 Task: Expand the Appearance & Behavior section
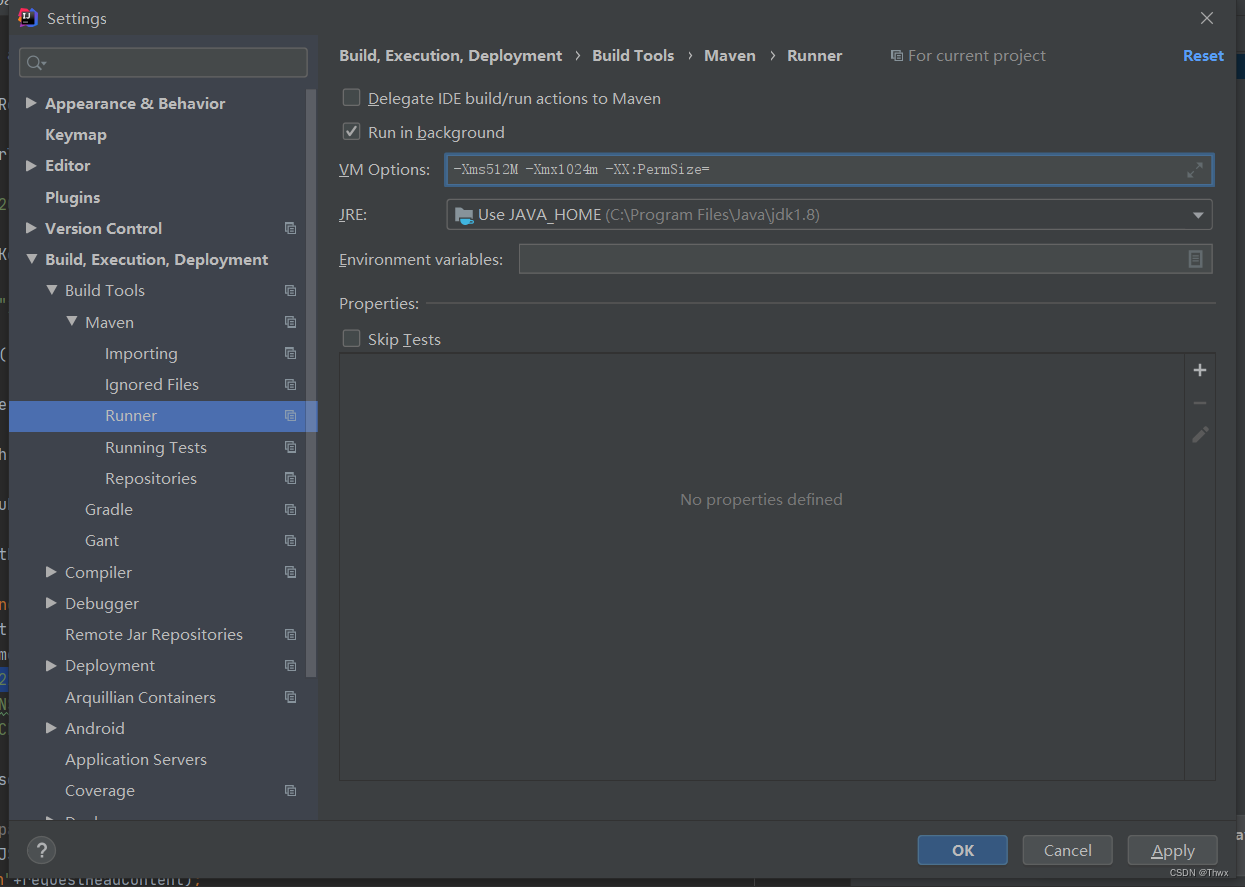pyautogui.click(x=31, y=102)
